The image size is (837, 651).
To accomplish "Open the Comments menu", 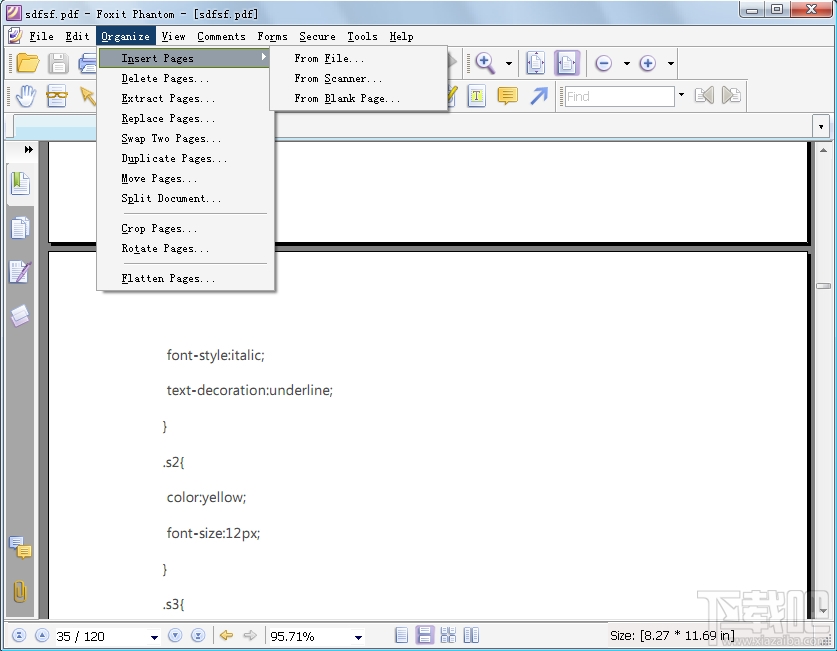I will [222, 36].
